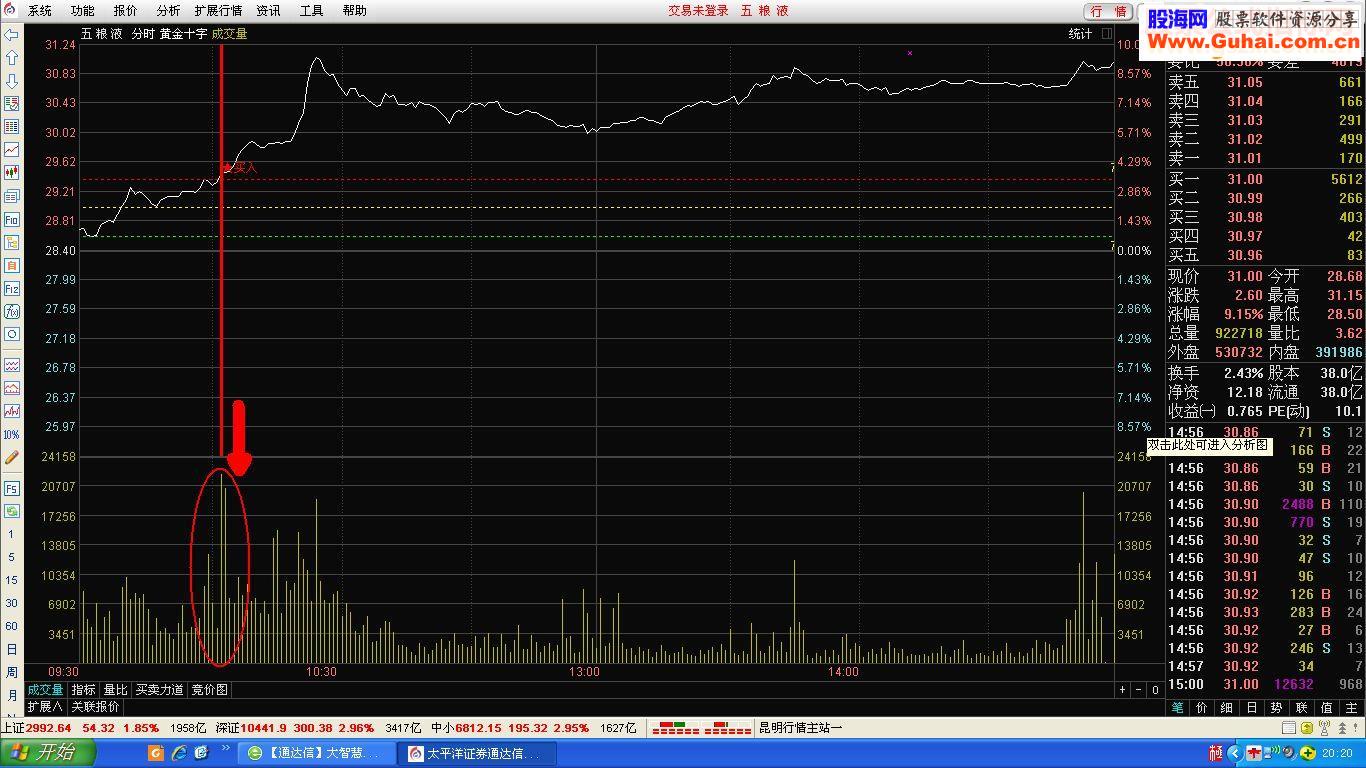
Task: Click the plus zoom button below chart
Action: coord(1123,690)
